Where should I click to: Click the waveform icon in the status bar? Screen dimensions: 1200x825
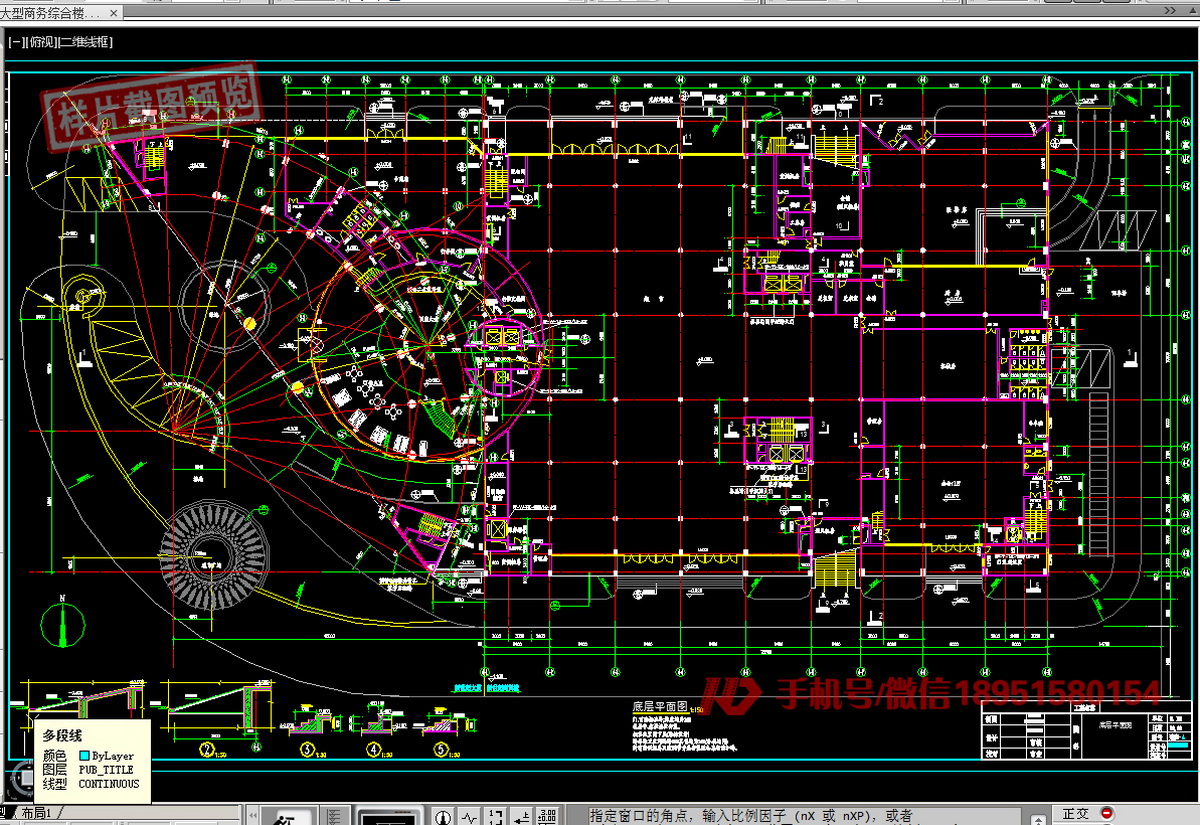(470, 816)
